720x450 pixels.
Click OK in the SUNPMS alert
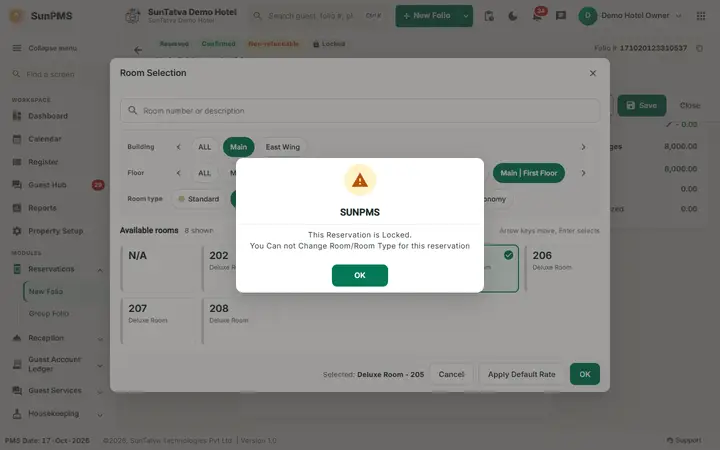click(x=360, y=275)
